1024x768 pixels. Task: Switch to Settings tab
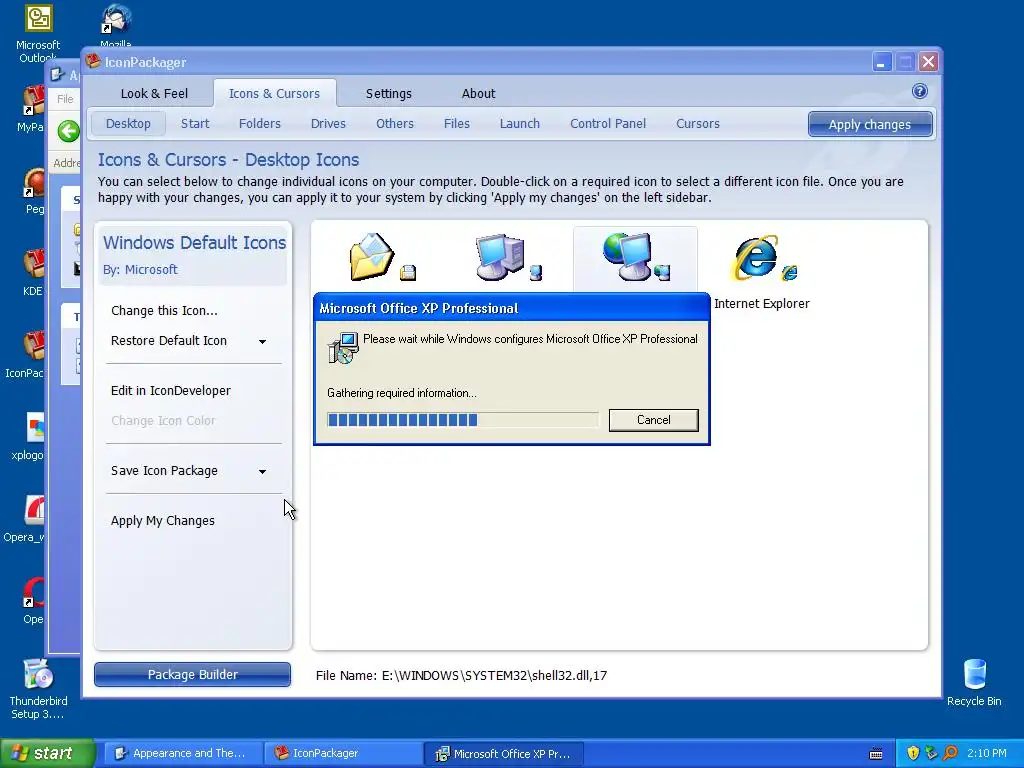click(x=389, y=93)
